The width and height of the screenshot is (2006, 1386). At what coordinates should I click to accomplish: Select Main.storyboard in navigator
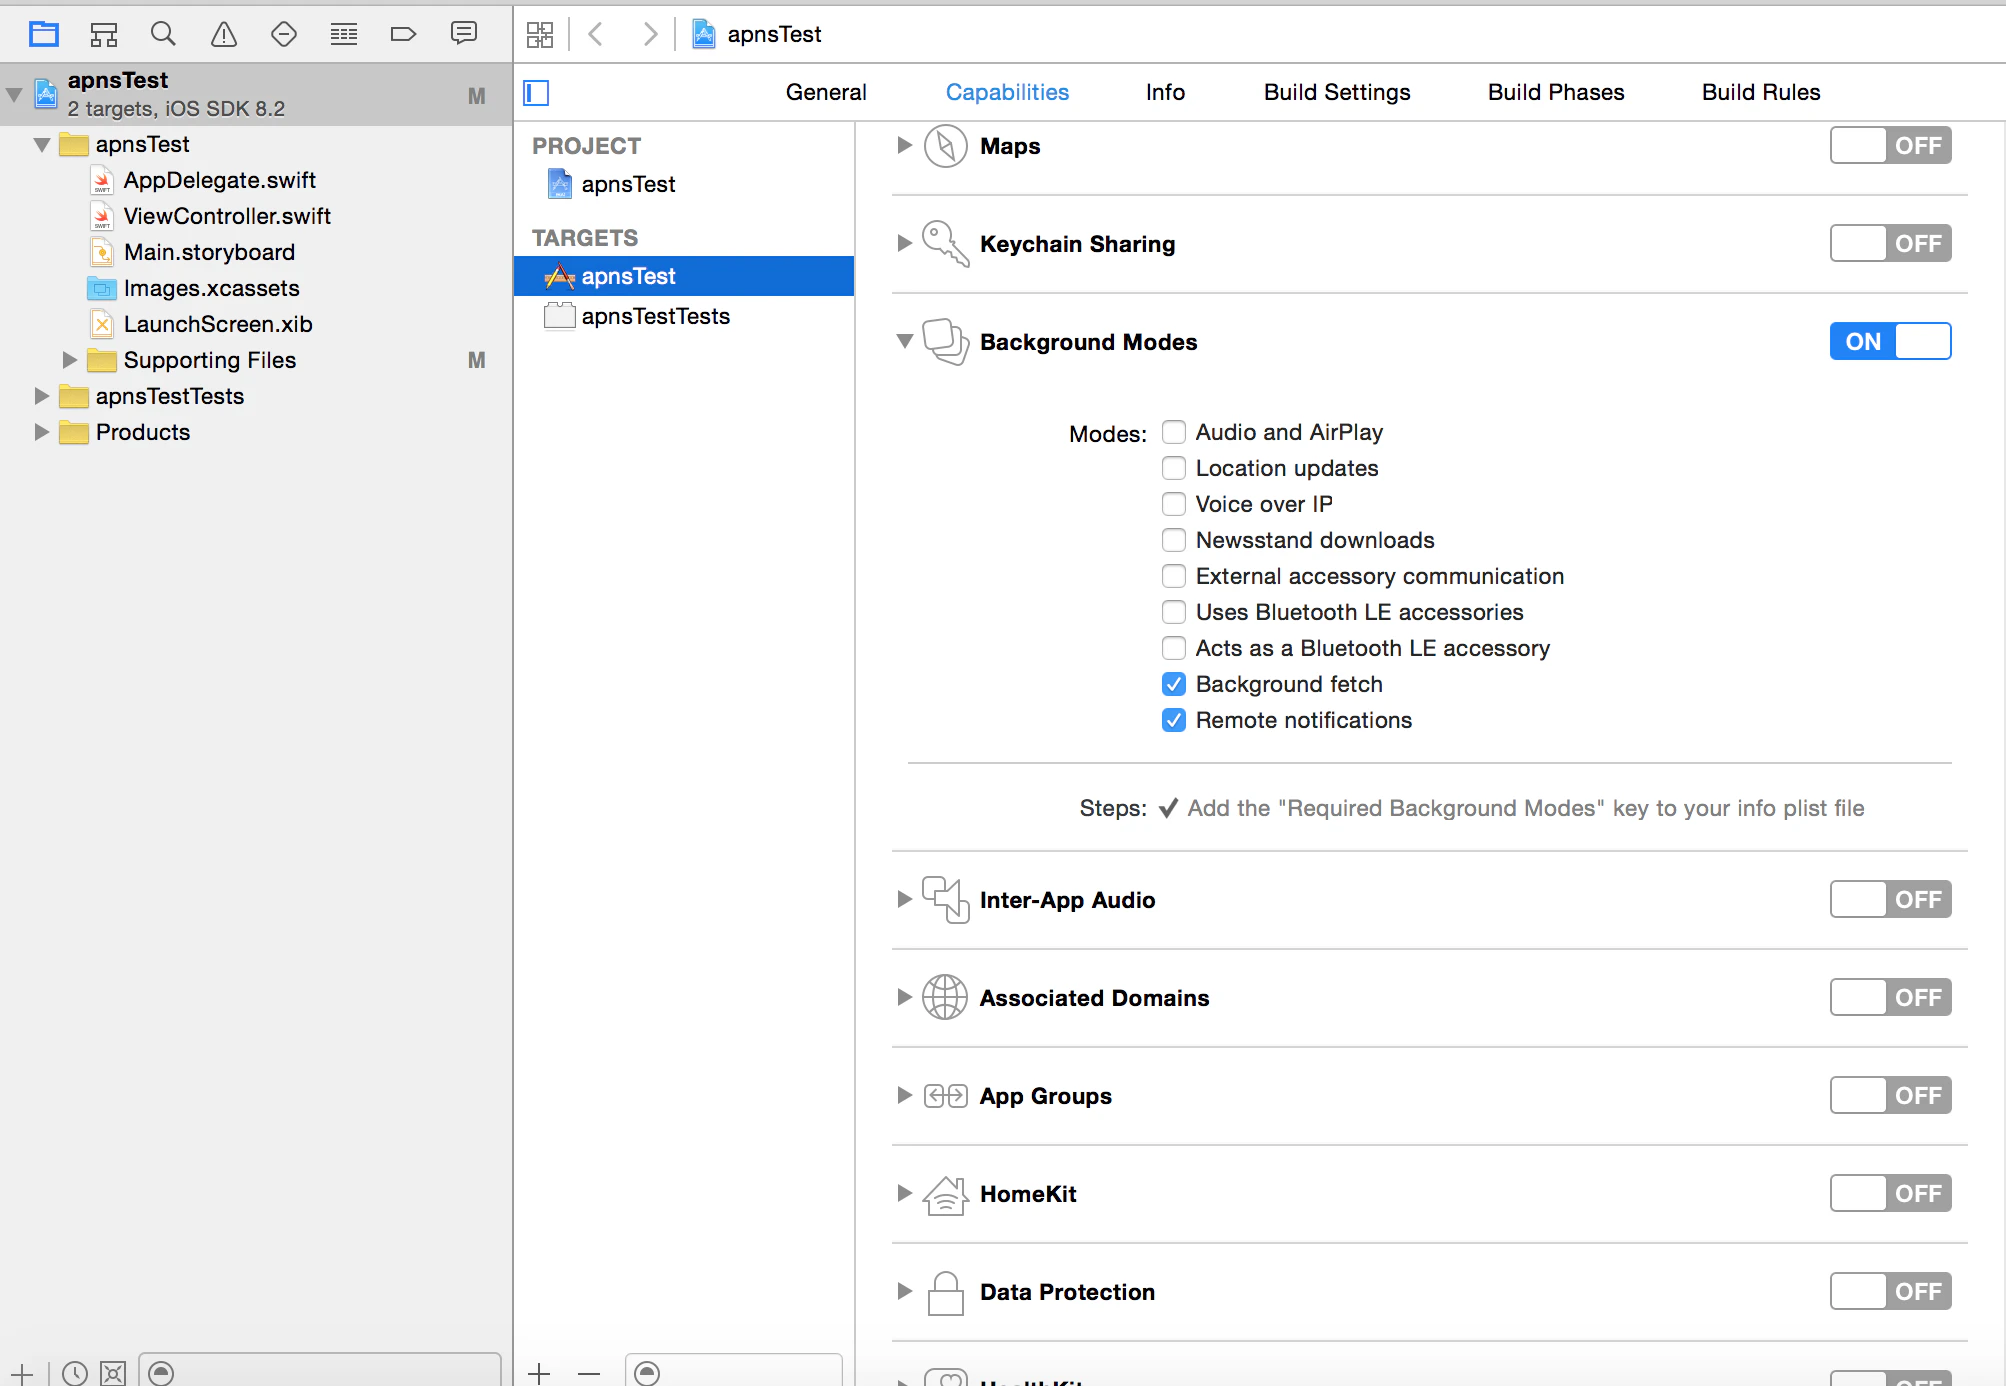click(x=209, y=252)
